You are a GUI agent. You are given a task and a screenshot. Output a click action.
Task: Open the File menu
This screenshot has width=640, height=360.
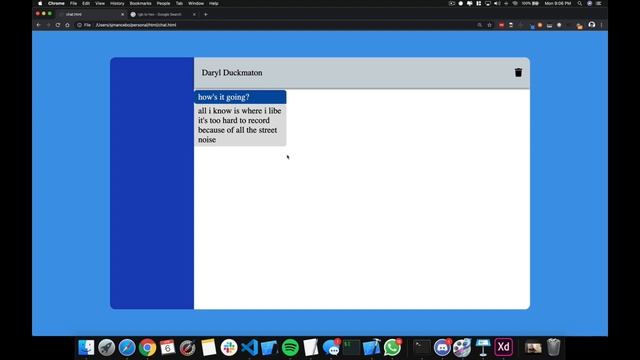[73, 3]
